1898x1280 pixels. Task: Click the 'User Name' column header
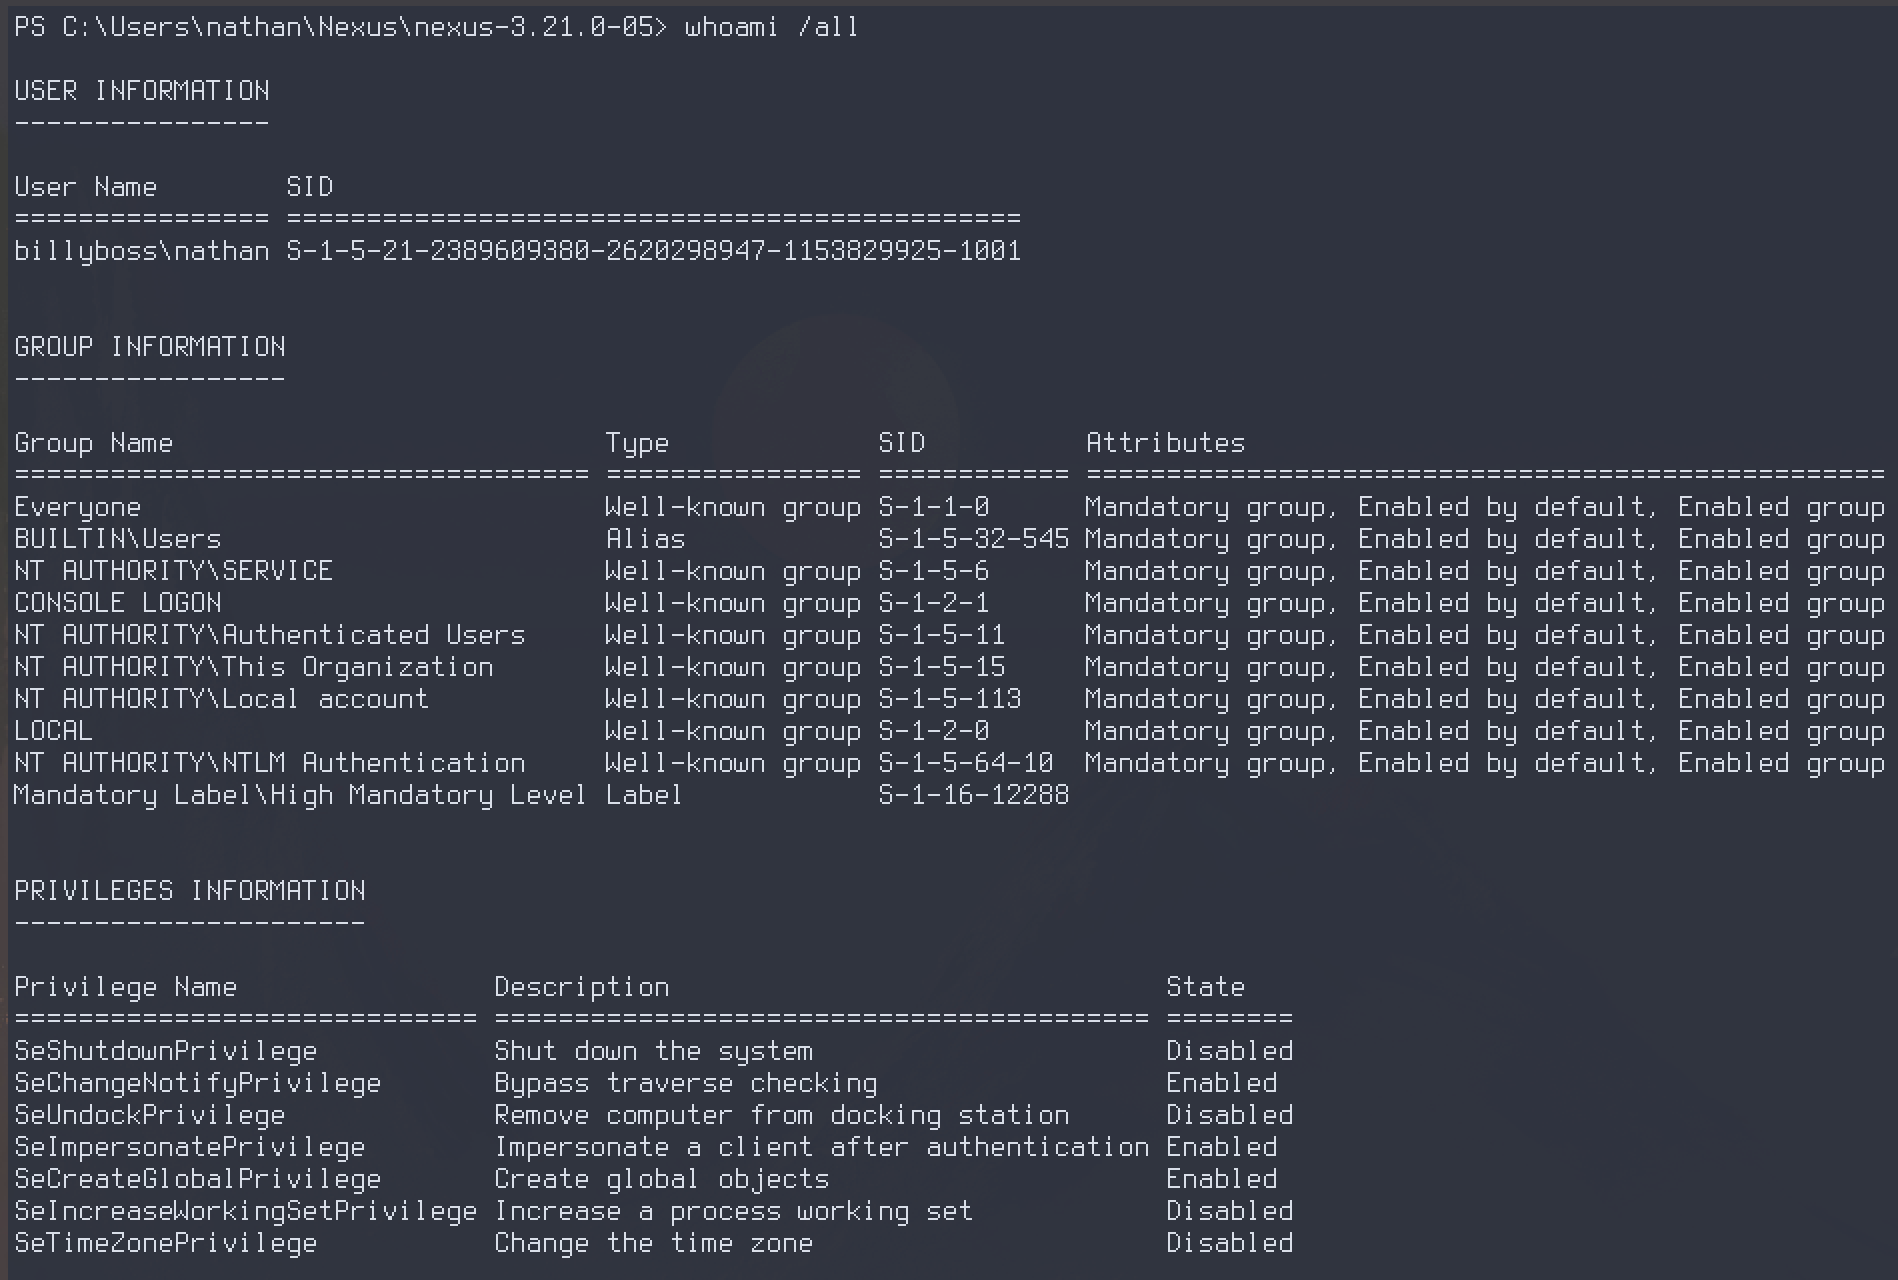86,187
